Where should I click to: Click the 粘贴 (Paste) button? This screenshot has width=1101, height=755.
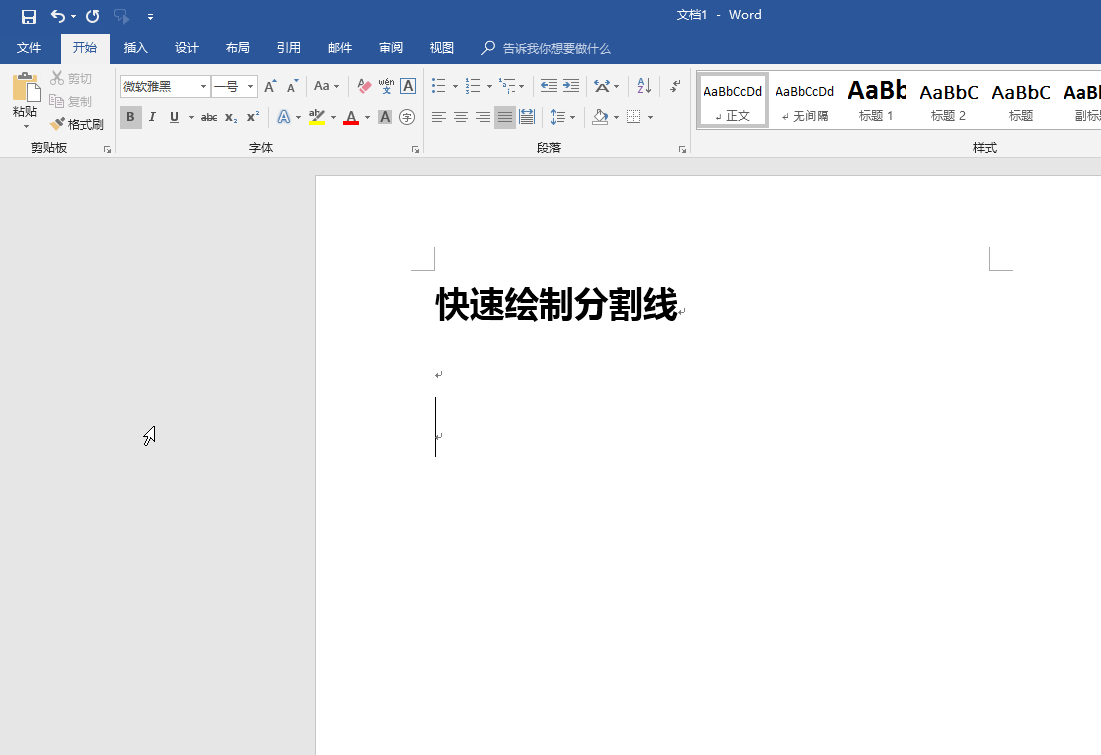pos(25,100)
